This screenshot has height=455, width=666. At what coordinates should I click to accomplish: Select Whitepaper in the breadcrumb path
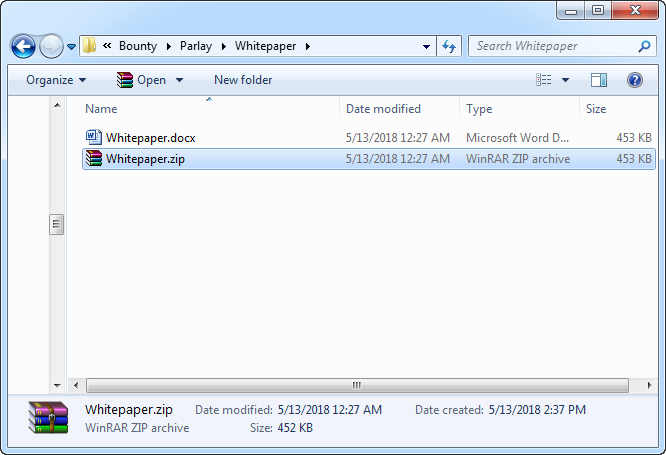click(265, 46)
